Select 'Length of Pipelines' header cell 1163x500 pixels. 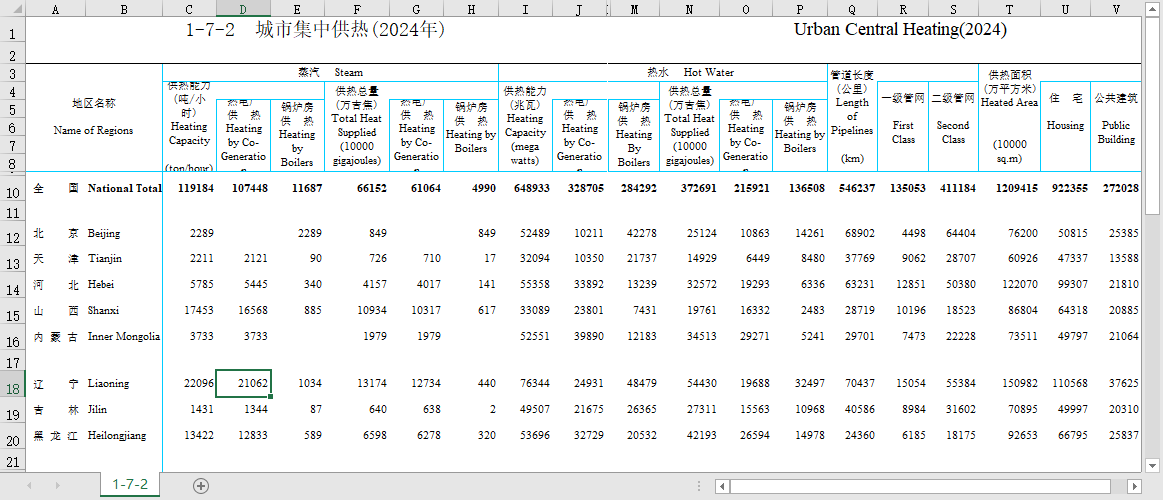(851, 118)
